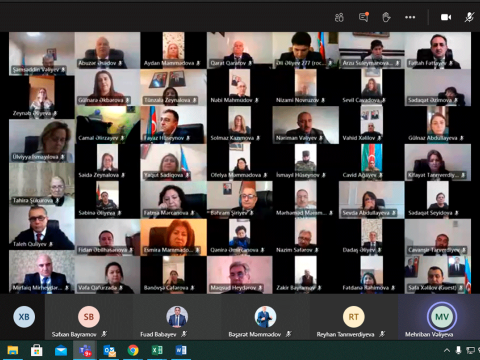
Task: Click the Nizami Novruzov name label
Action: pyautogui.click(x=297, y=100)
